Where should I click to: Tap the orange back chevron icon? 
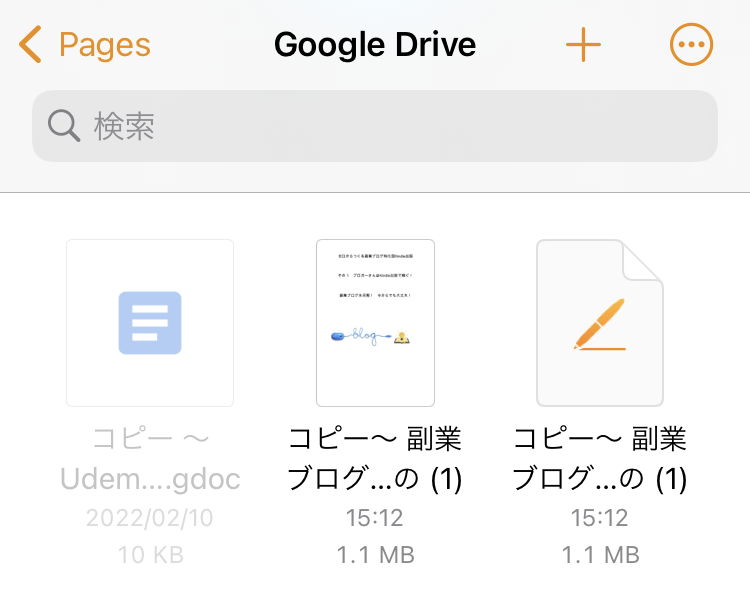pos(30,44)
